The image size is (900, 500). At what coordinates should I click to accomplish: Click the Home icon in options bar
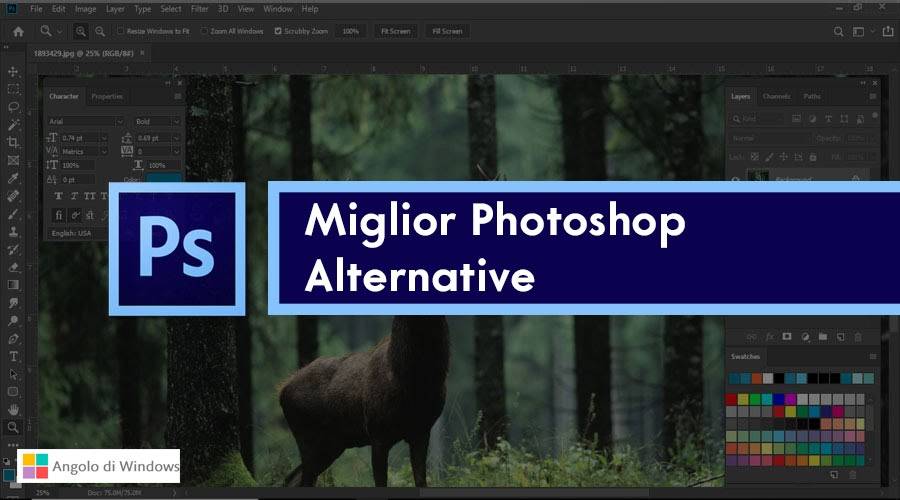point(18,32)
